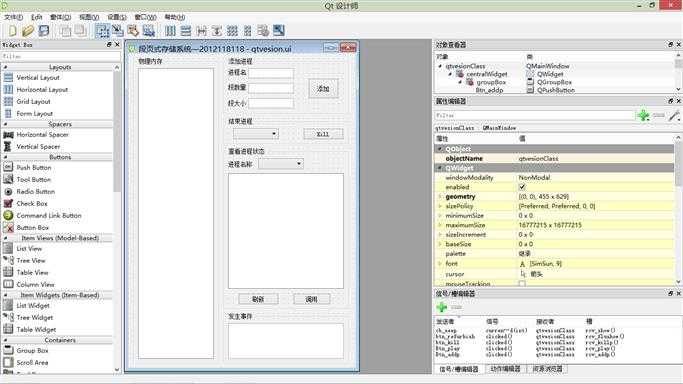Click the Save Form floppy icon
The height and width of the screenshot is (384, 683).
[44, 30]
